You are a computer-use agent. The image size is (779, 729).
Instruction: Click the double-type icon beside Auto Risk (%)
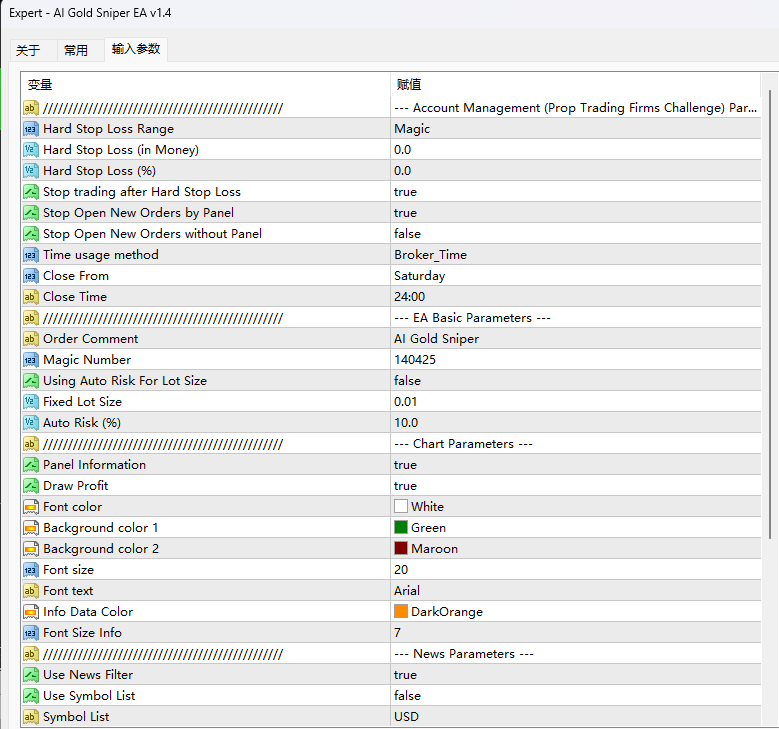point(30,423)
